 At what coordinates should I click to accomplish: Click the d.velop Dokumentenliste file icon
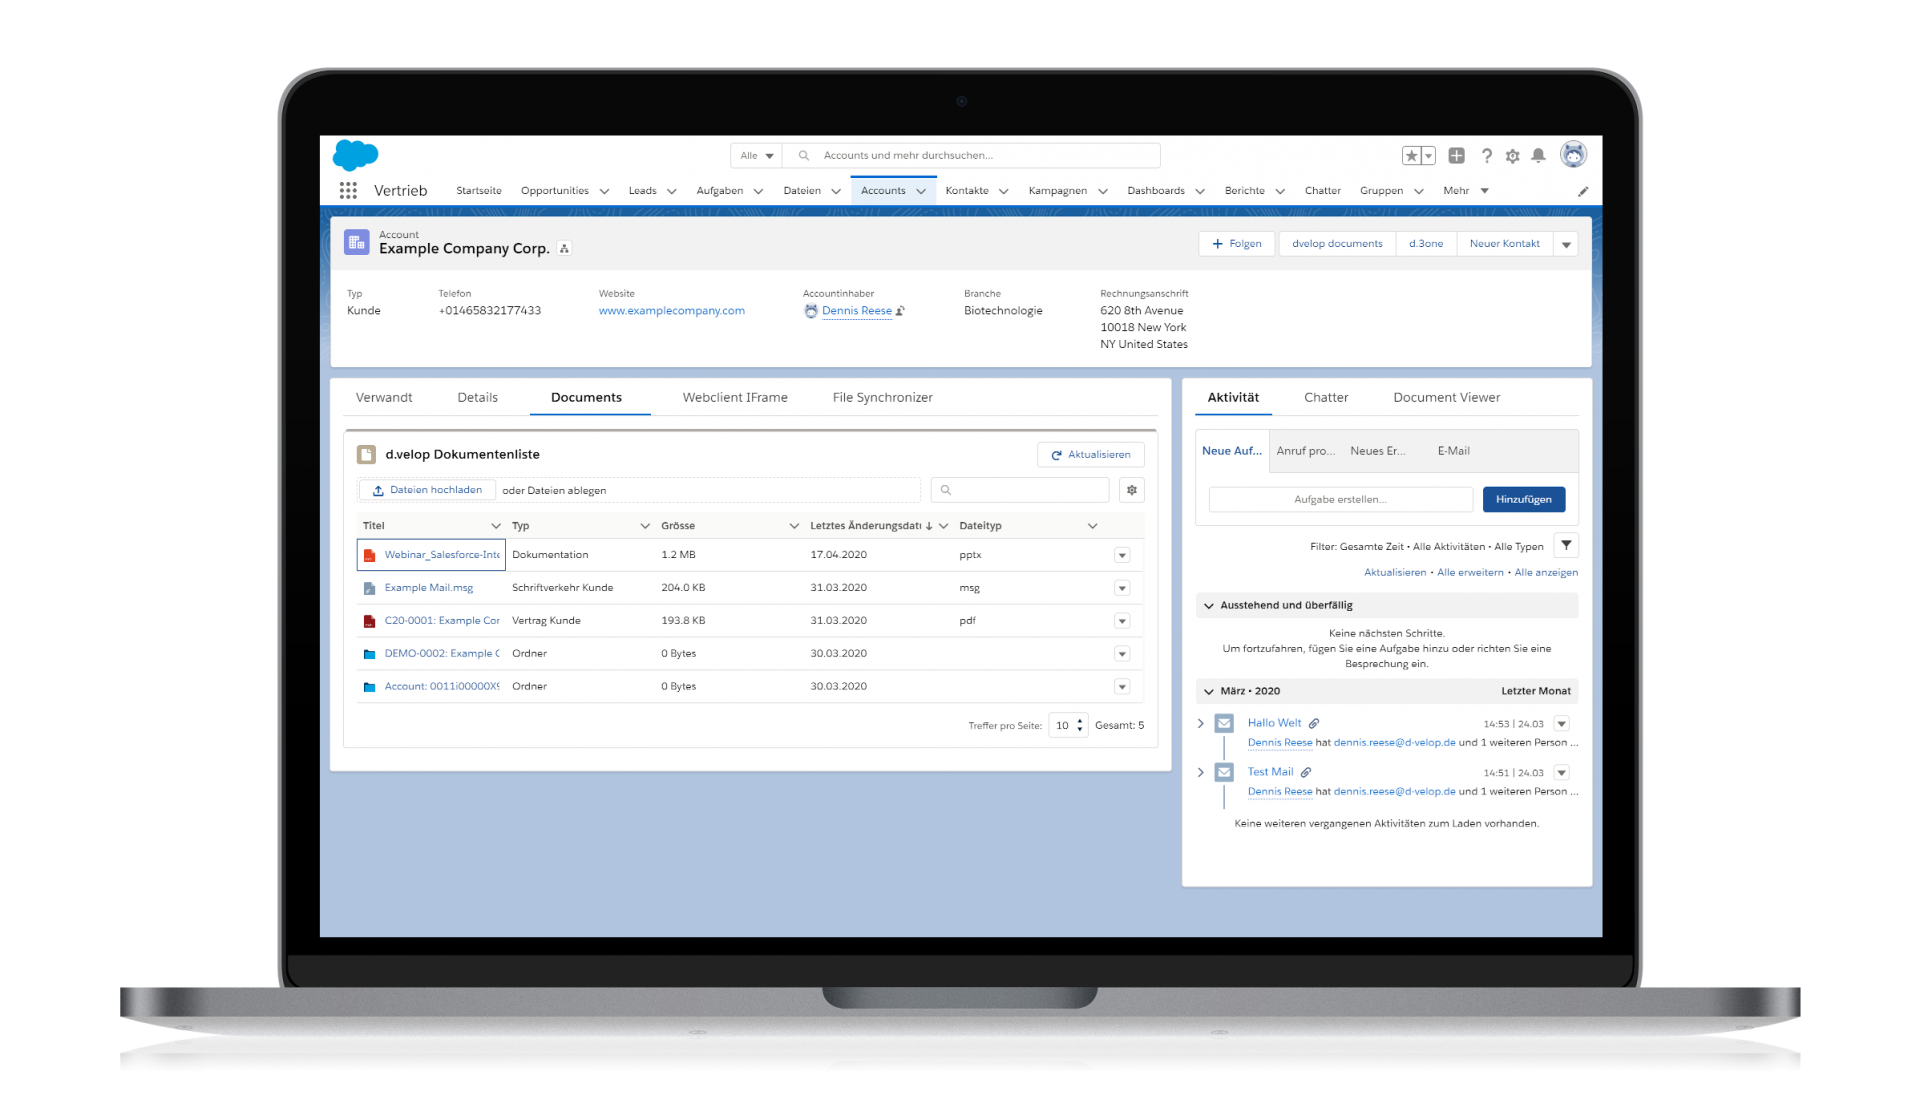[366, 454]
